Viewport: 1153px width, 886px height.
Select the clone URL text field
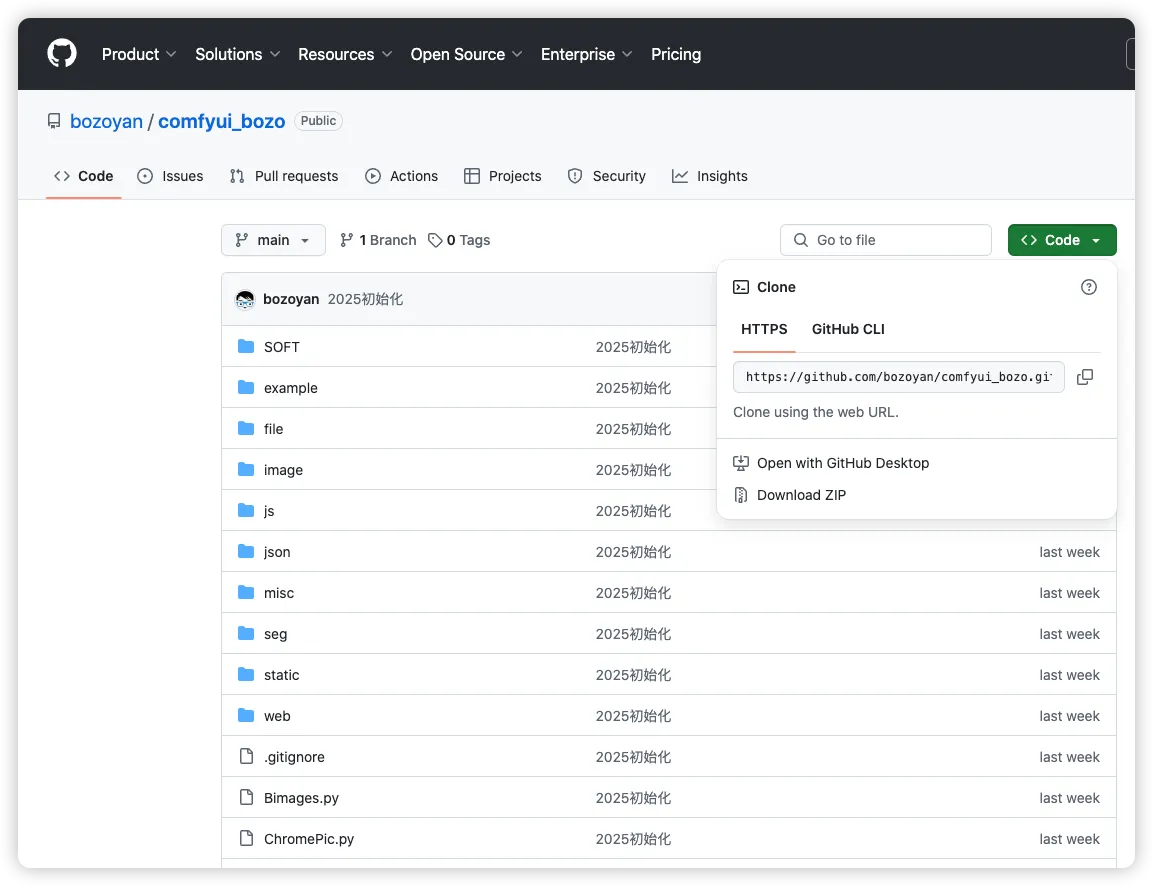[898, 377]
